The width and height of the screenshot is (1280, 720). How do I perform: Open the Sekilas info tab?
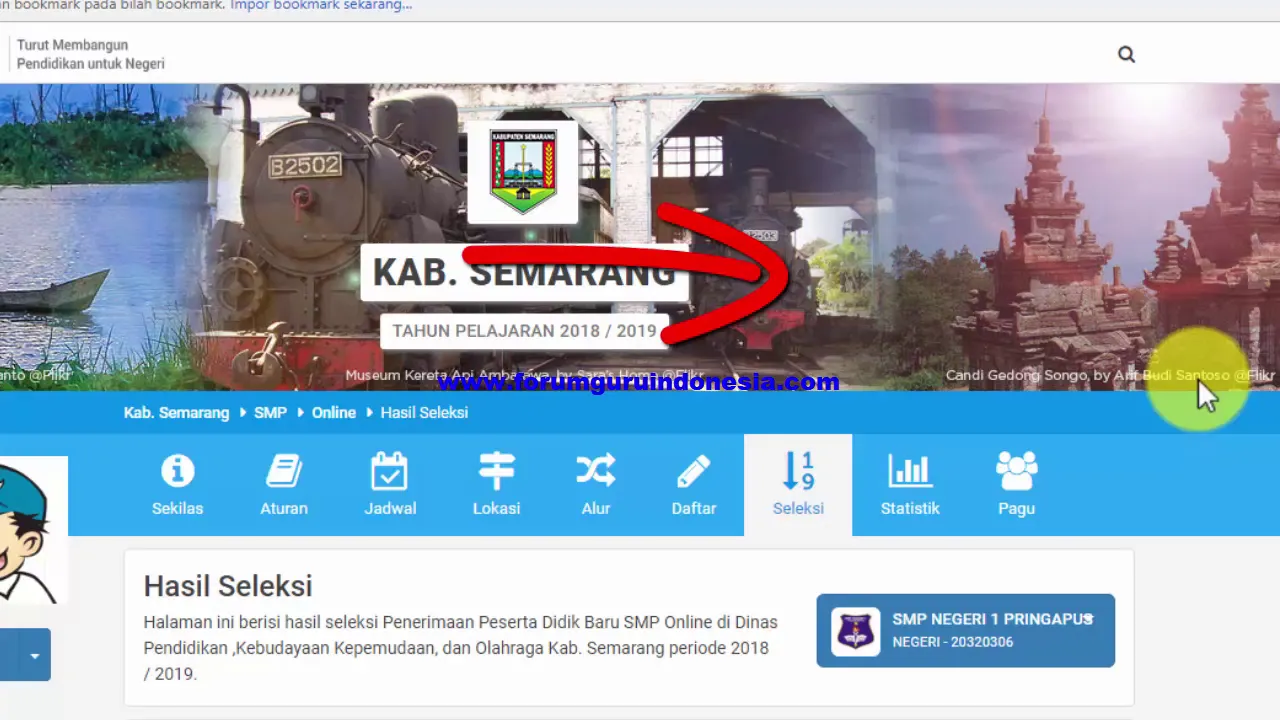pyautogui.click(x=178, y=485)
